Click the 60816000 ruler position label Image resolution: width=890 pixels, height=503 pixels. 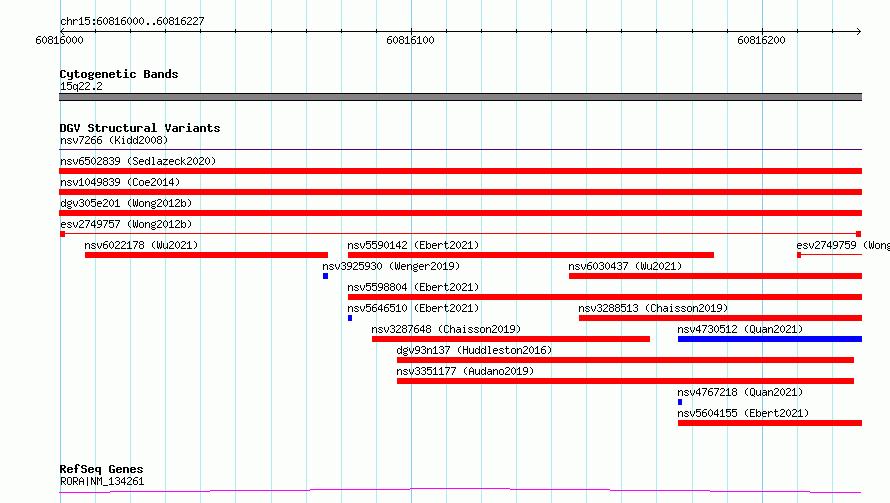click(x=59, y=40)
